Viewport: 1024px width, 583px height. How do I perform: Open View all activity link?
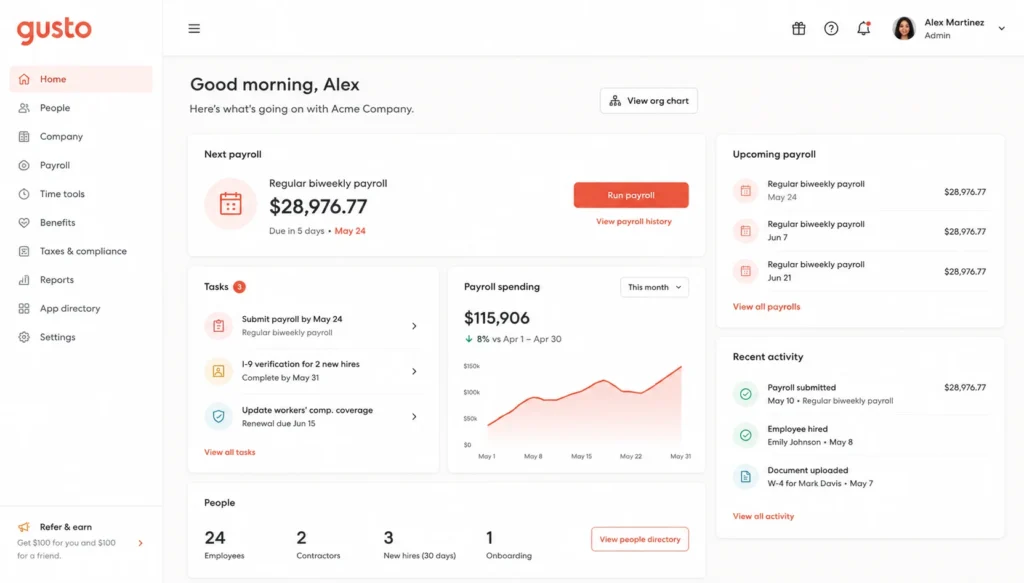click(x=763, y=516)
